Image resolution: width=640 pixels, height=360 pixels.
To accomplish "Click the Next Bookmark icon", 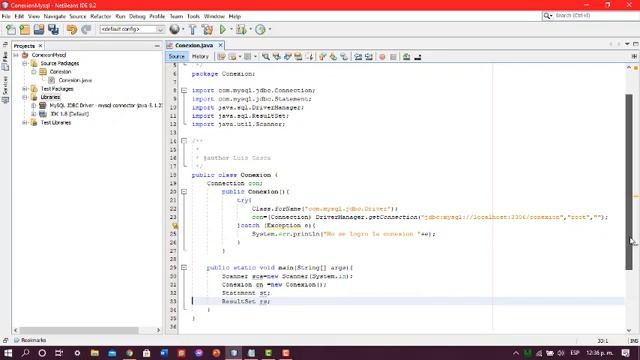I will [x=333, y=57].
